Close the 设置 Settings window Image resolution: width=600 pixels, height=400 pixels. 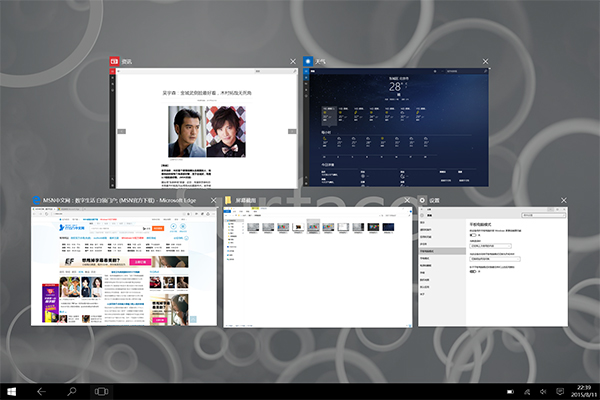click(564, 200)
